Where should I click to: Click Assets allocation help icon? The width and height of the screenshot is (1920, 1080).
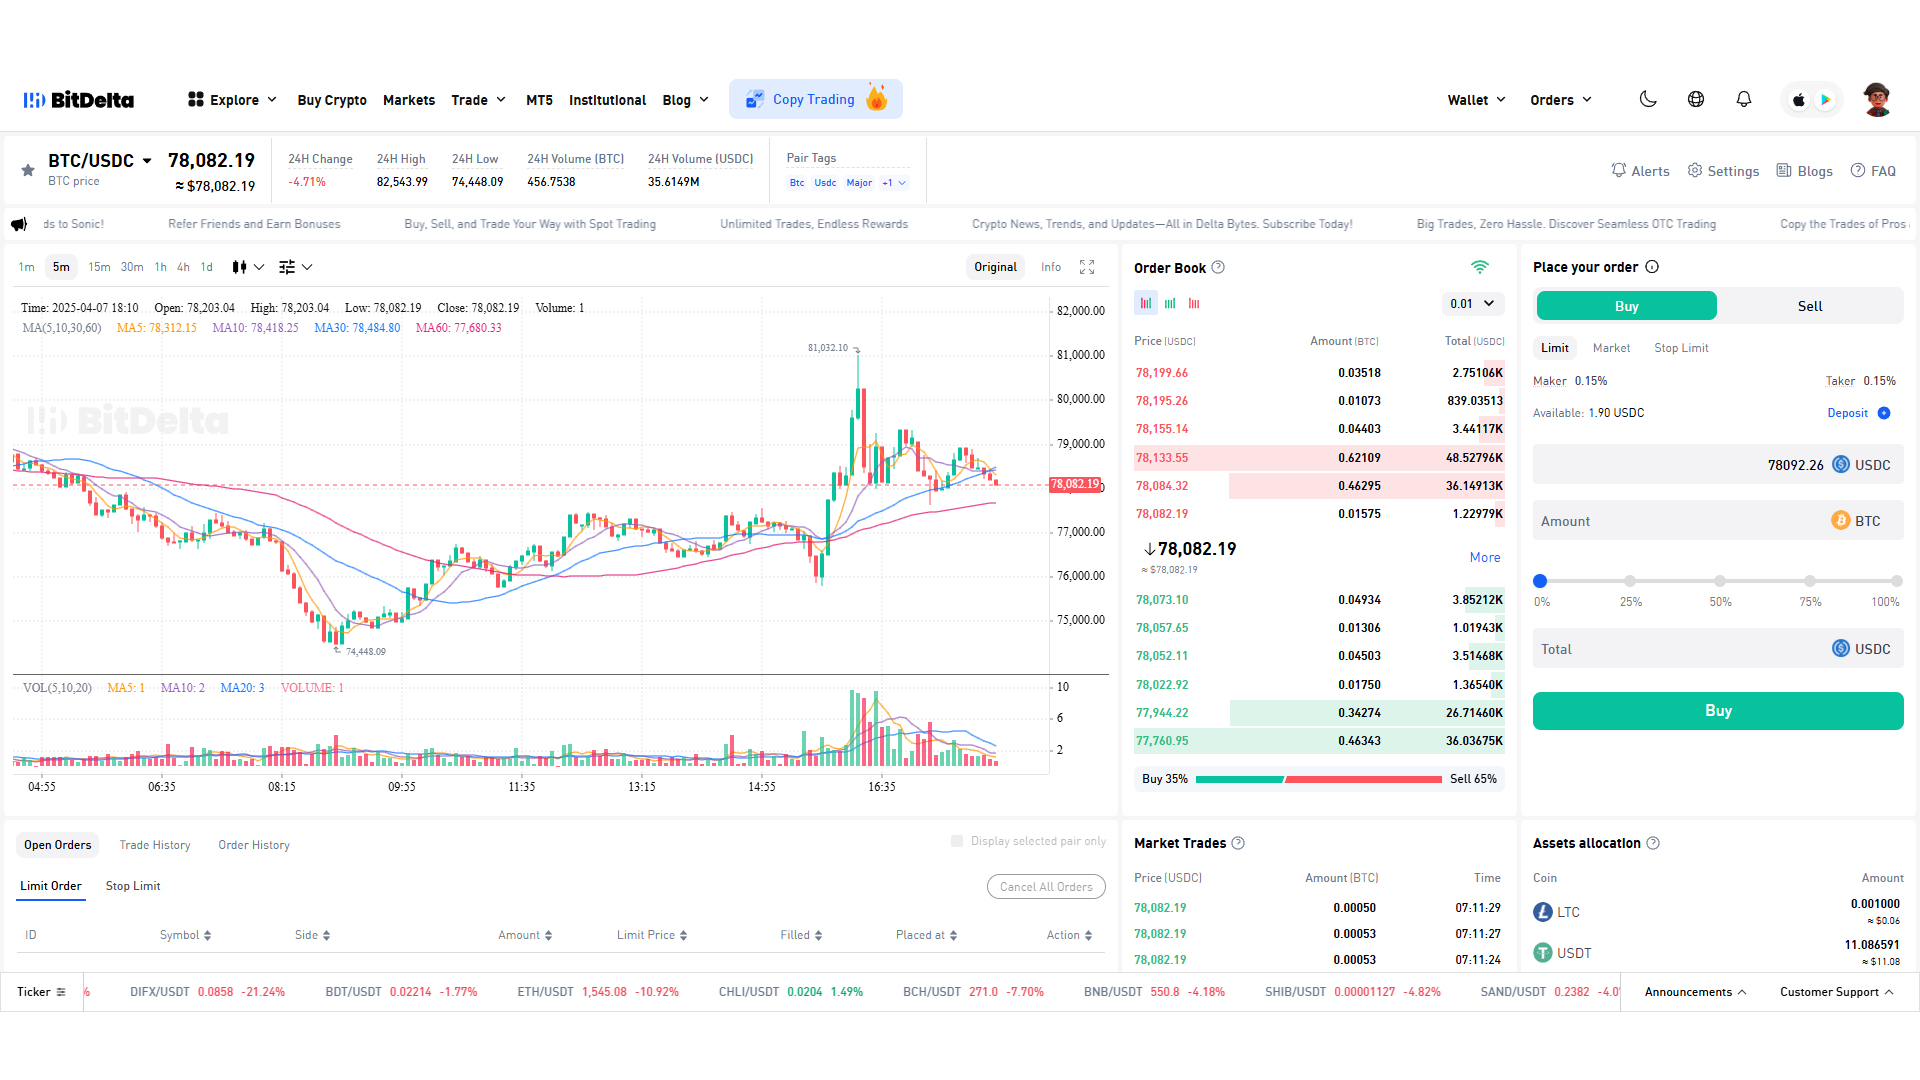pyautogui.click(x=1653, y=843)
